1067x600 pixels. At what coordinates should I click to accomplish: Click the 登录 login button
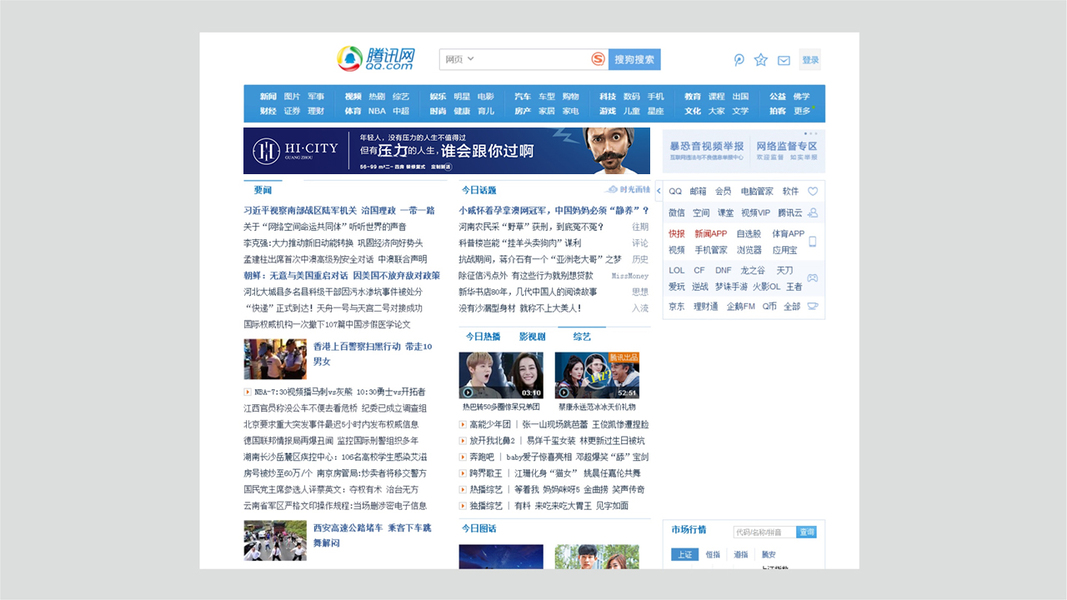[810, 60]
